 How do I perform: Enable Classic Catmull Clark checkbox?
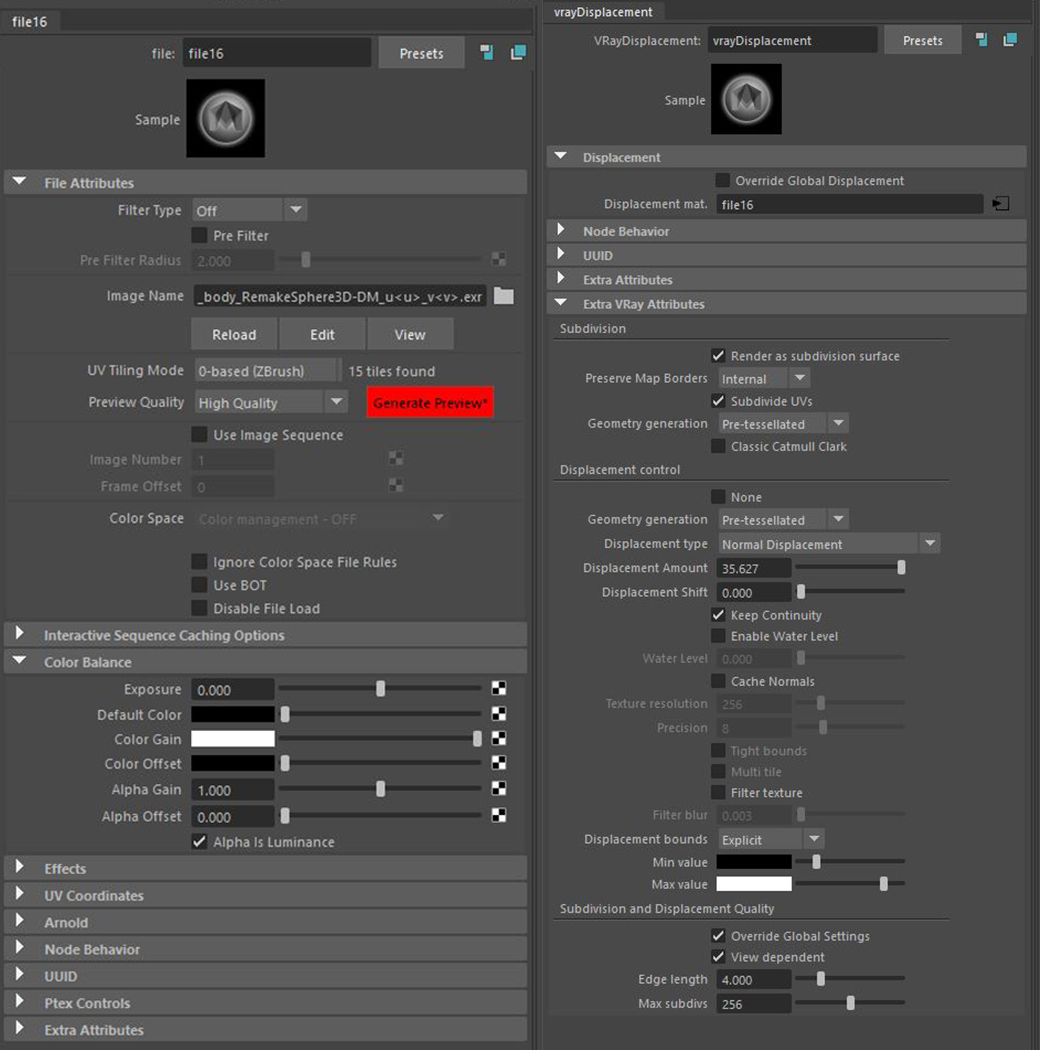(x=718, y=446)
